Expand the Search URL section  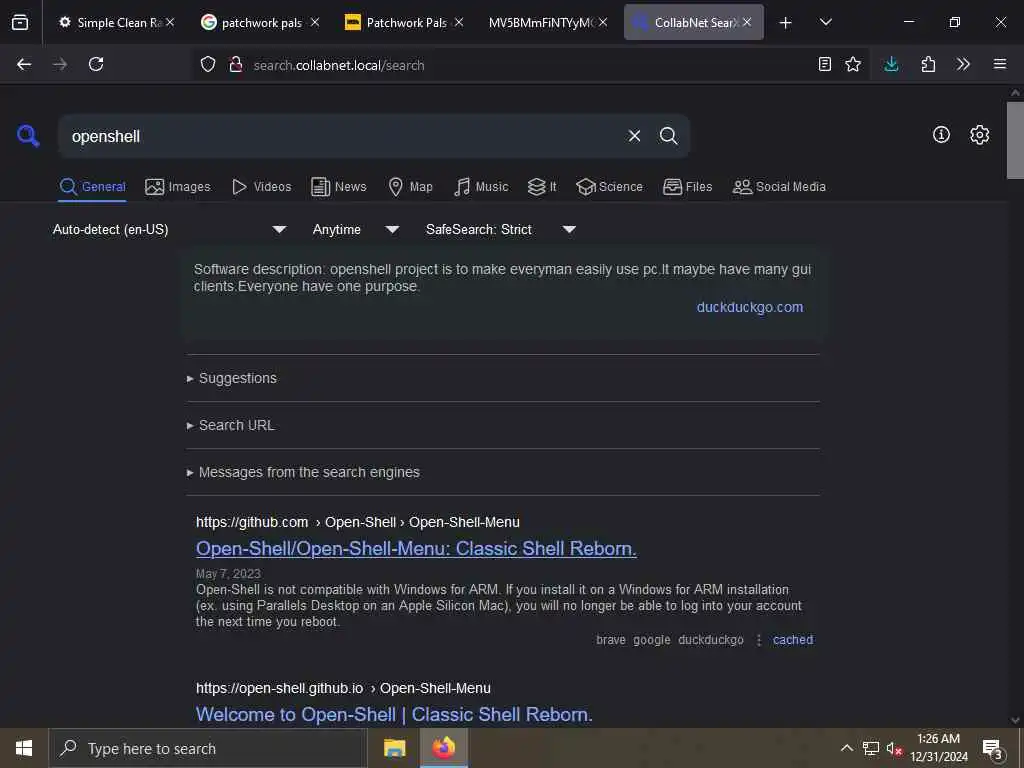236,425
